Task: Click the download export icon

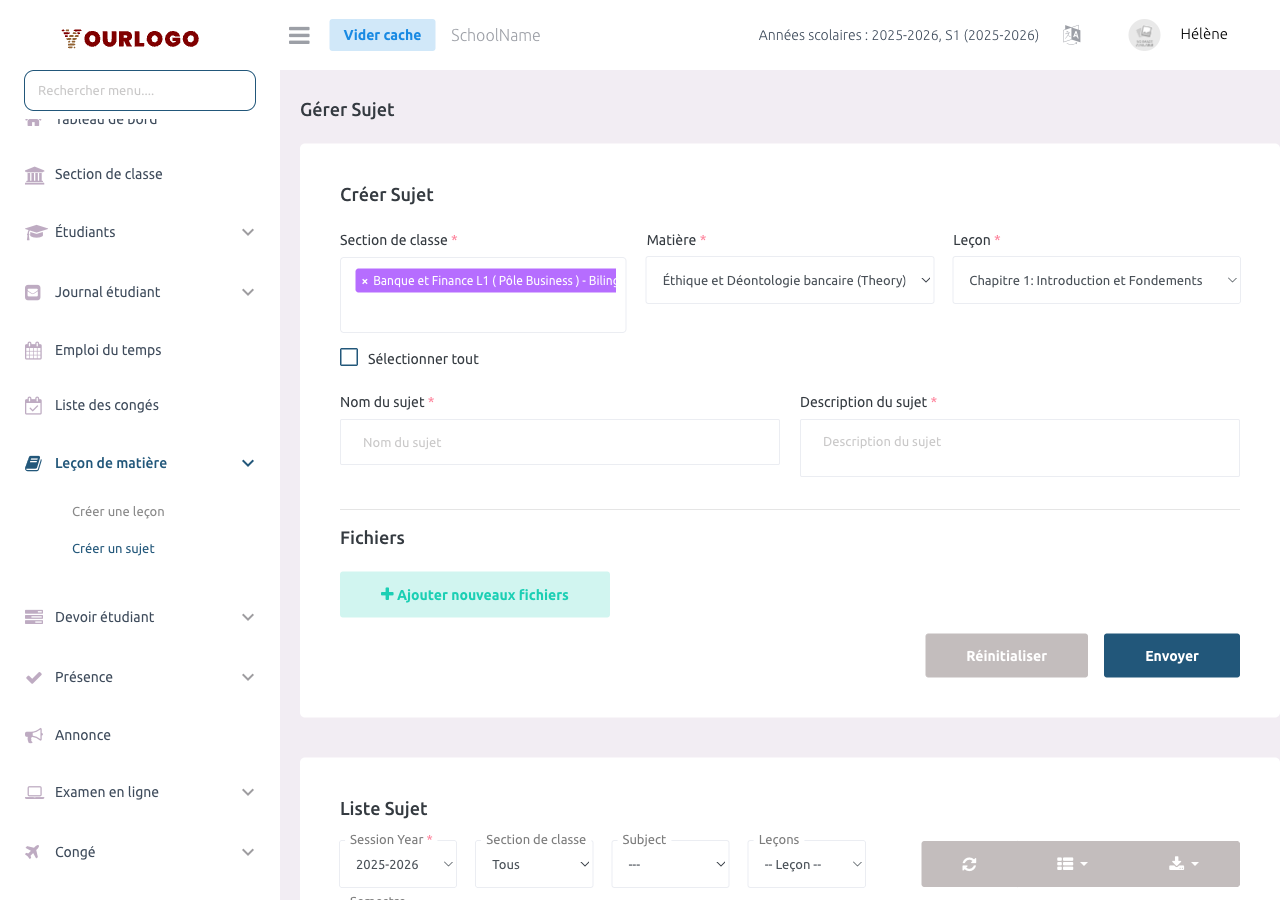Action: point(1183,864)
